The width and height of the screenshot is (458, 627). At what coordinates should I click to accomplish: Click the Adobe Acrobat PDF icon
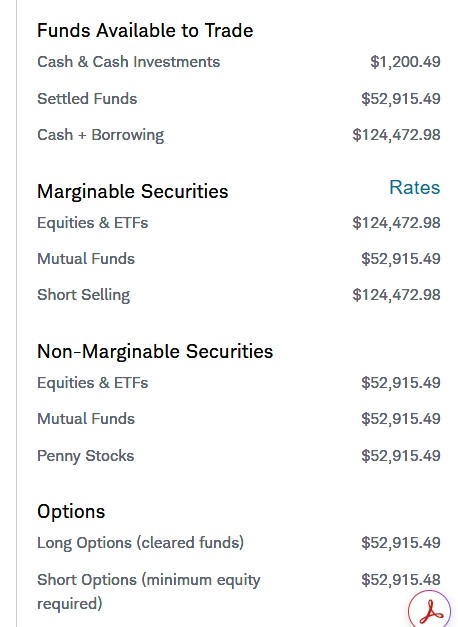430,611
